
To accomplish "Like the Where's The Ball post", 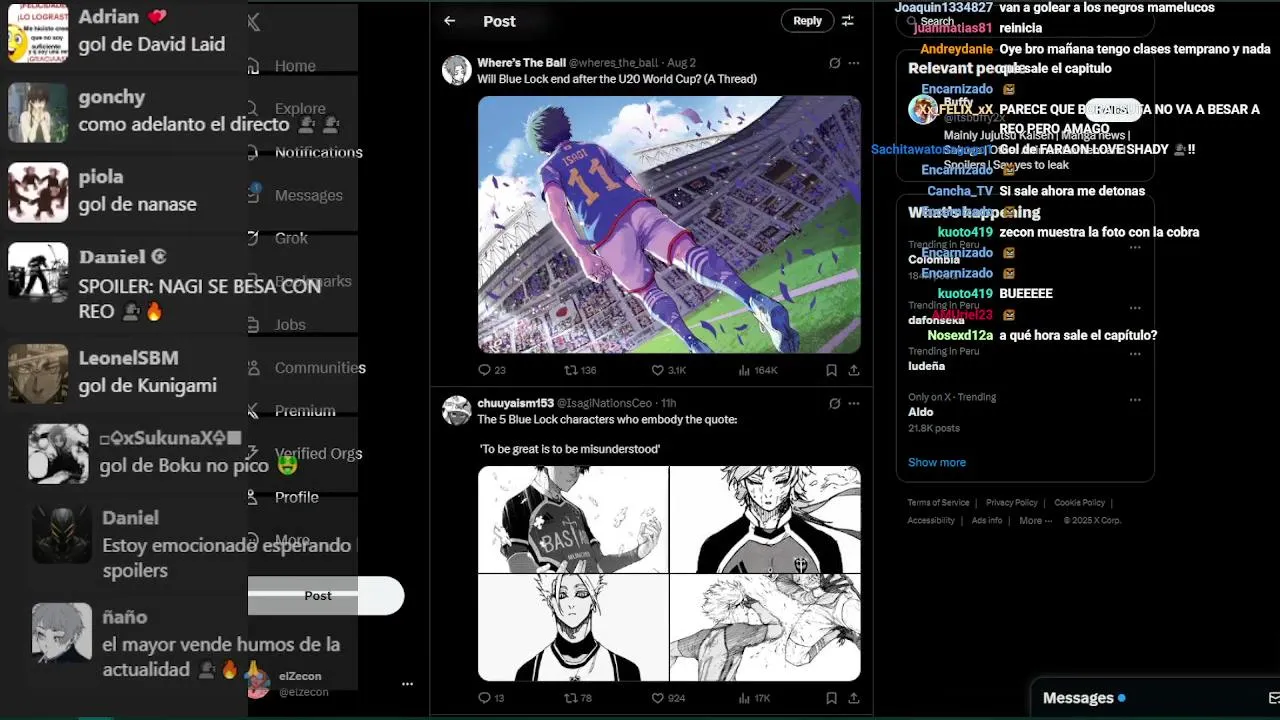I will [x=669, y=370].
